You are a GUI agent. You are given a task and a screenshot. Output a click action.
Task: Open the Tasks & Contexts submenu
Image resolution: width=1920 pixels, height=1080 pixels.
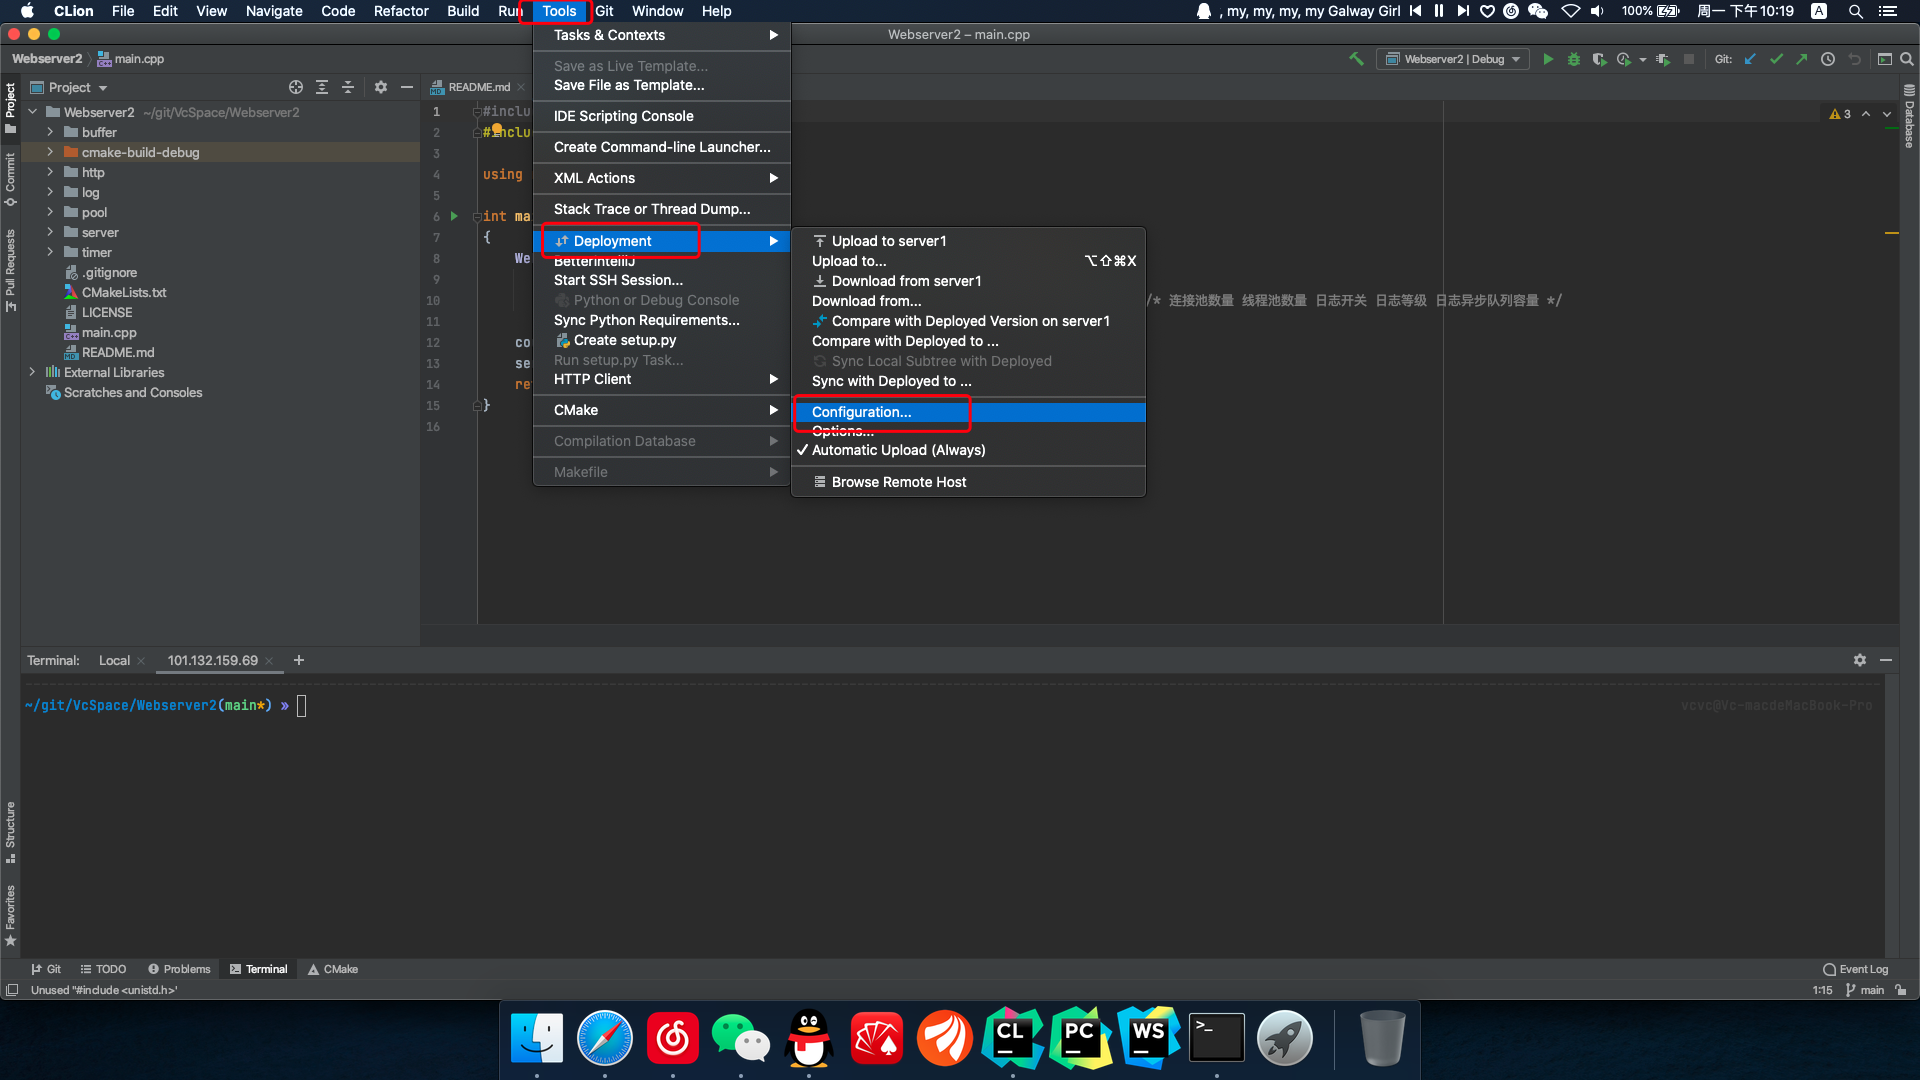tap(662, 35)
